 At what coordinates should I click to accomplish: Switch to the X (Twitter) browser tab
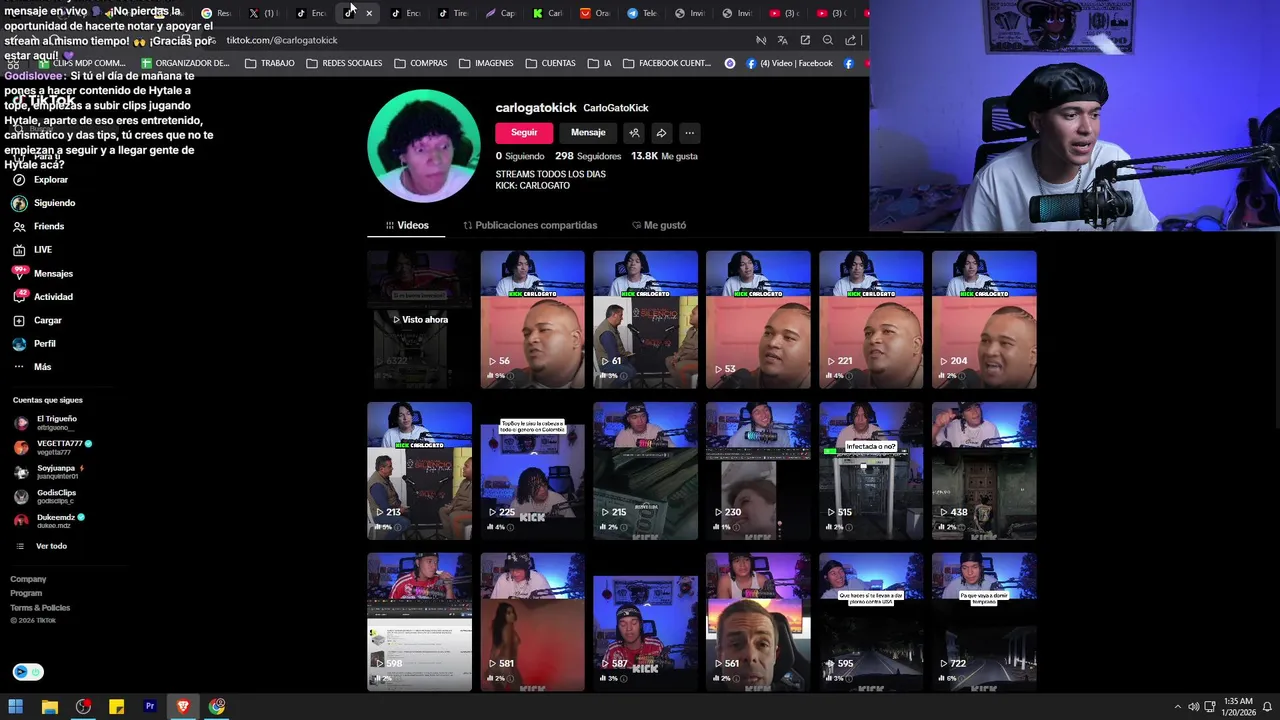coord(263,13)
